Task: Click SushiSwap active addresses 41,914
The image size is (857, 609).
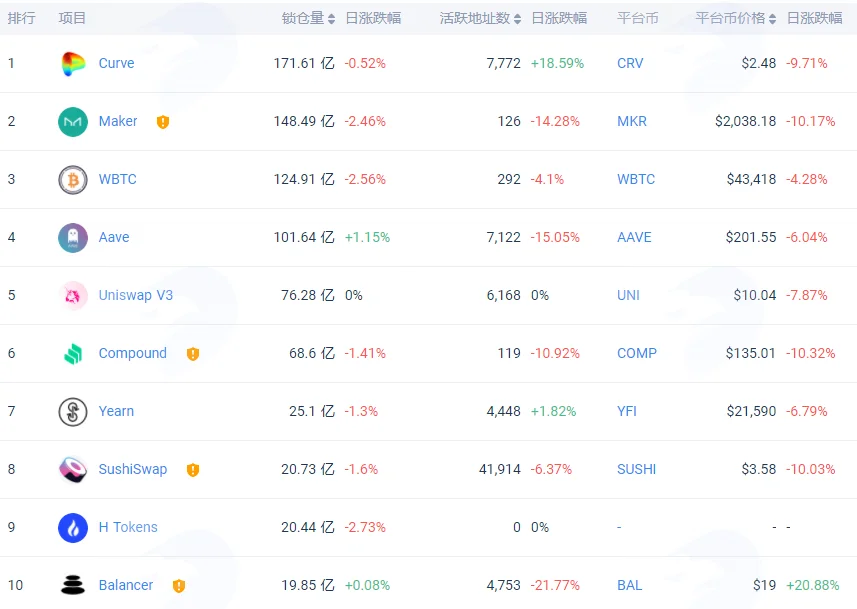Action: (500, 469)
